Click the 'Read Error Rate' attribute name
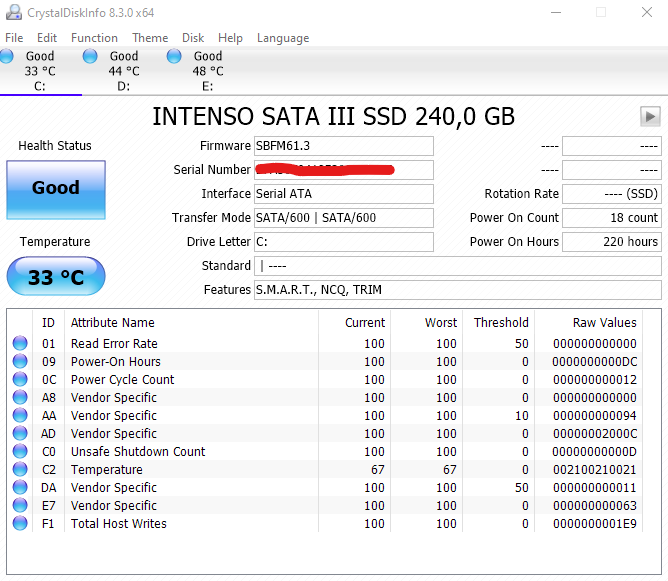Viewport: 668px width, 581px height. coord(114,343)
